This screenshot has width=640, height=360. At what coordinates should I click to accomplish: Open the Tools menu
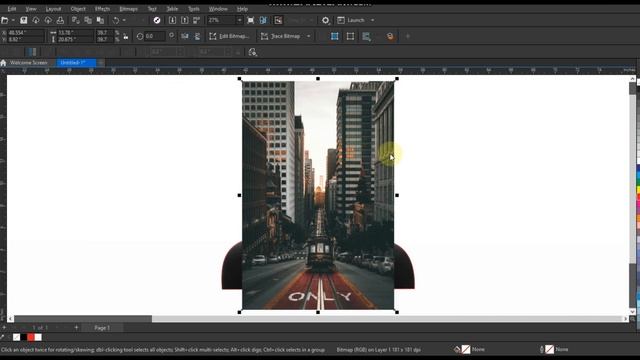(x=193, y=9)
